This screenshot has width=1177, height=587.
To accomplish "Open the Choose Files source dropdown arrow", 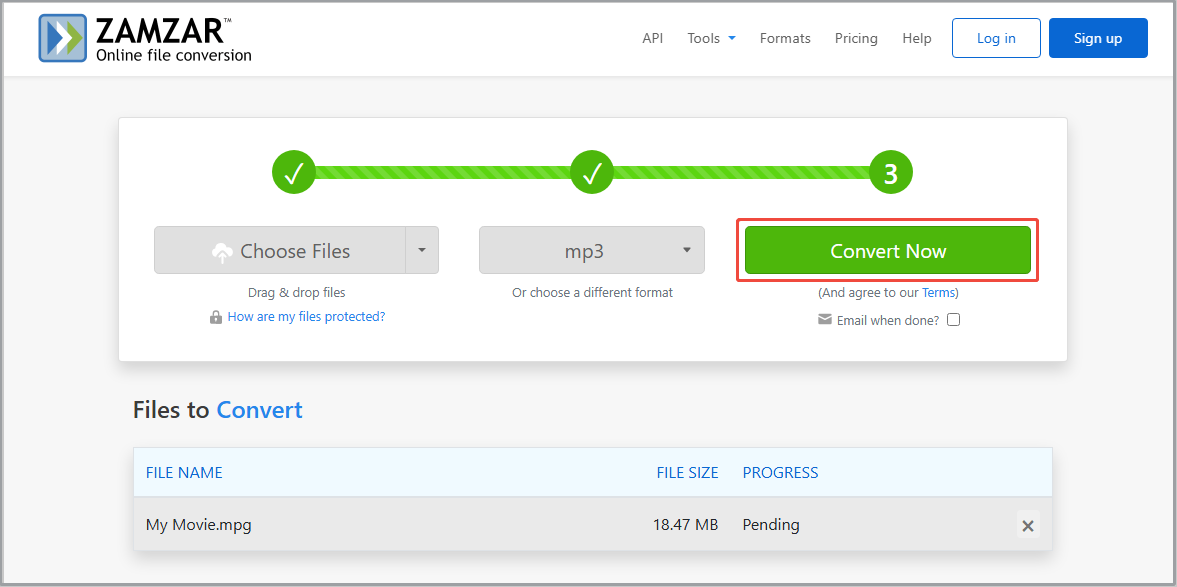I will point(422,250).
